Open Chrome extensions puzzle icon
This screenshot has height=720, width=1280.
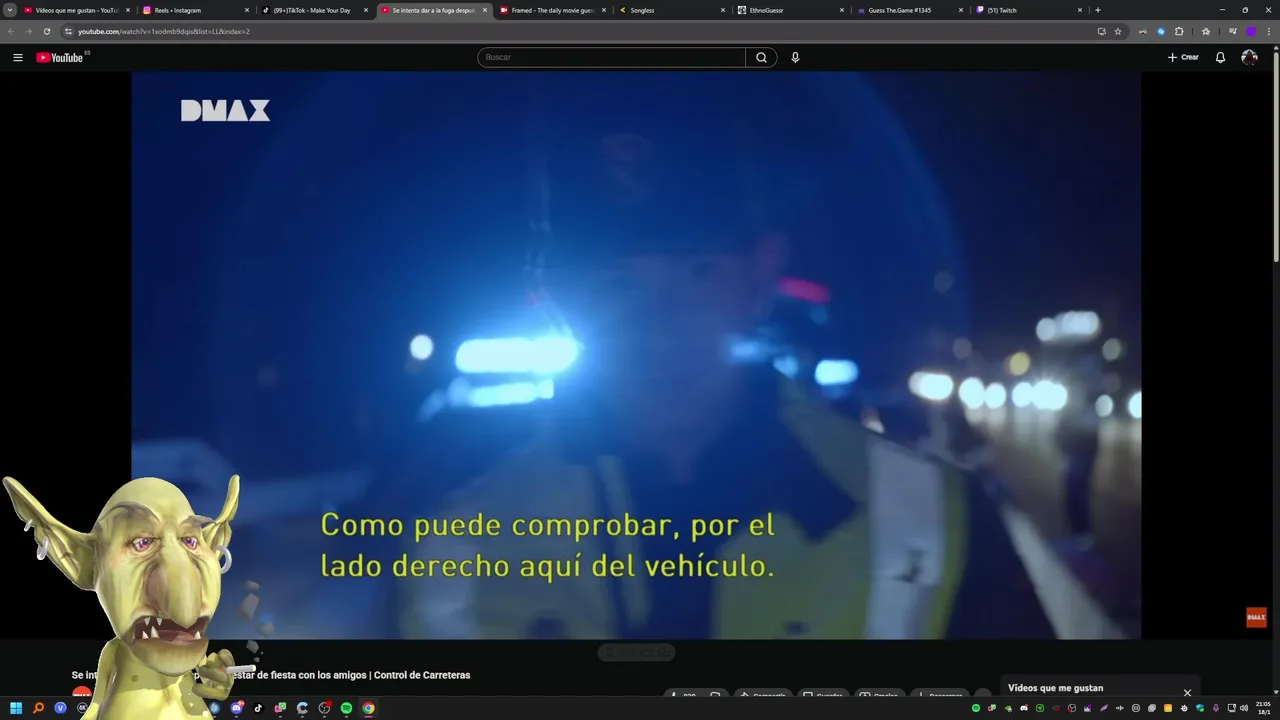click(x=1179, y=31)
